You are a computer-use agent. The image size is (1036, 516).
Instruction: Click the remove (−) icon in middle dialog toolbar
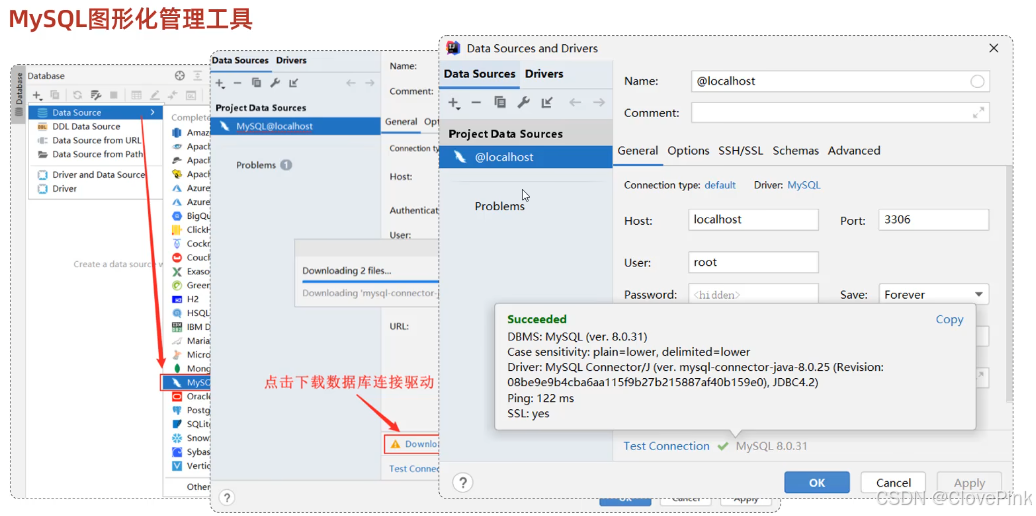tap(237, 83)
